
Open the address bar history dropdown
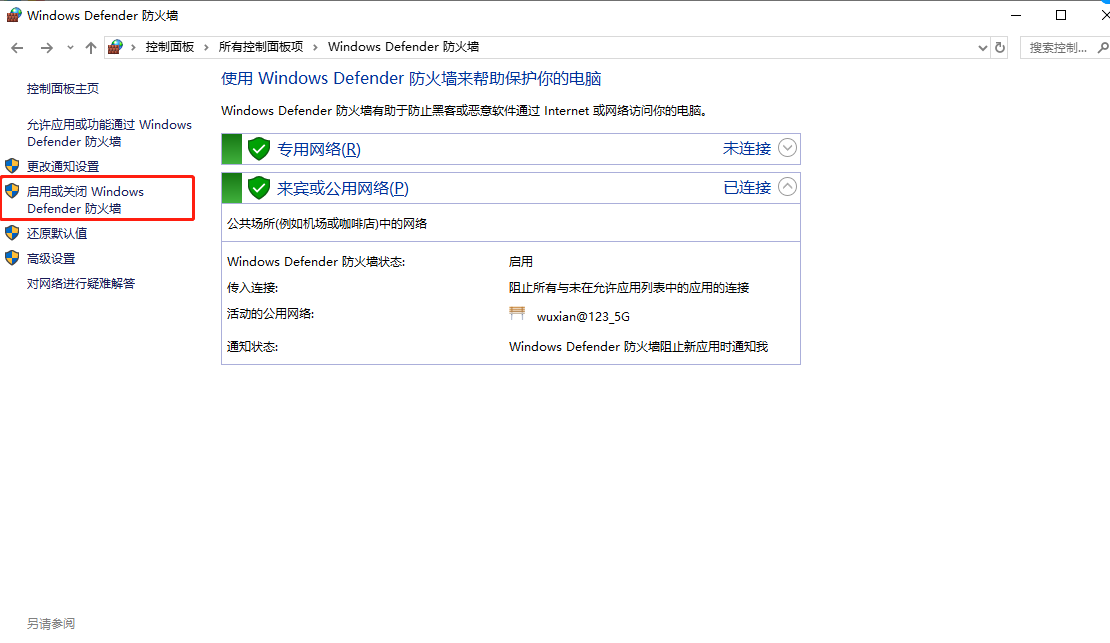(x=981, y=47)
